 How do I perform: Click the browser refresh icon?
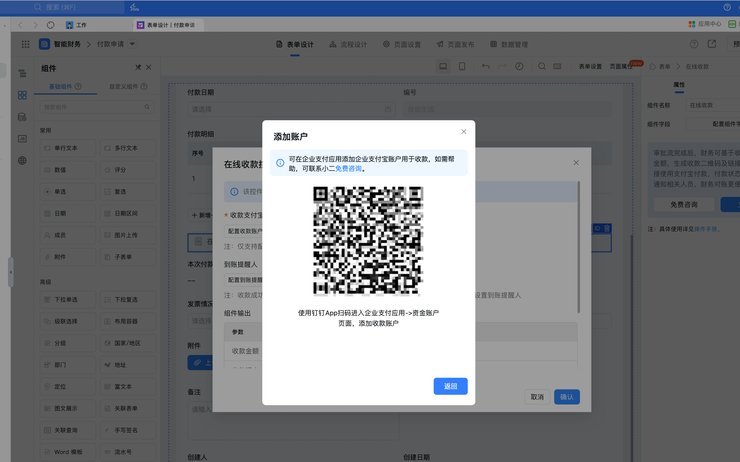50,25
